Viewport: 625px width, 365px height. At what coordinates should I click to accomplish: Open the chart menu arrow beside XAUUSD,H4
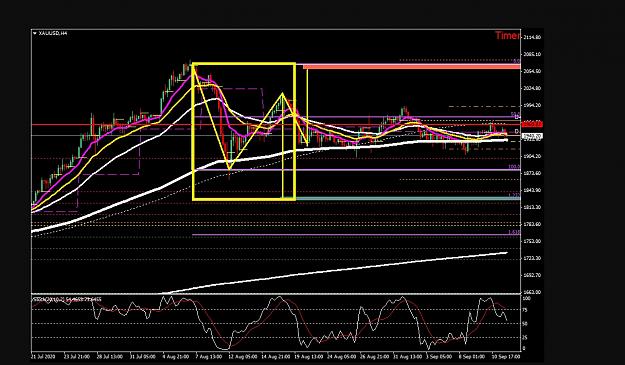pos(35,33)
